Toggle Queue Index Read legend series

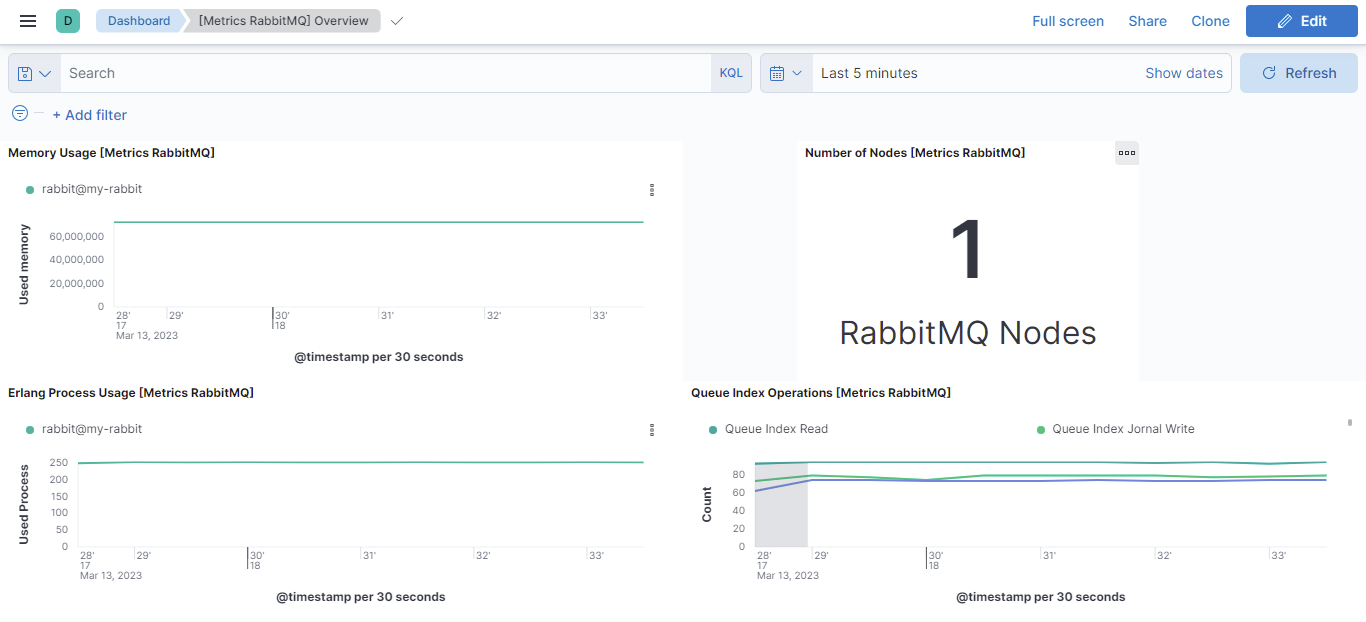pos(768,429)
